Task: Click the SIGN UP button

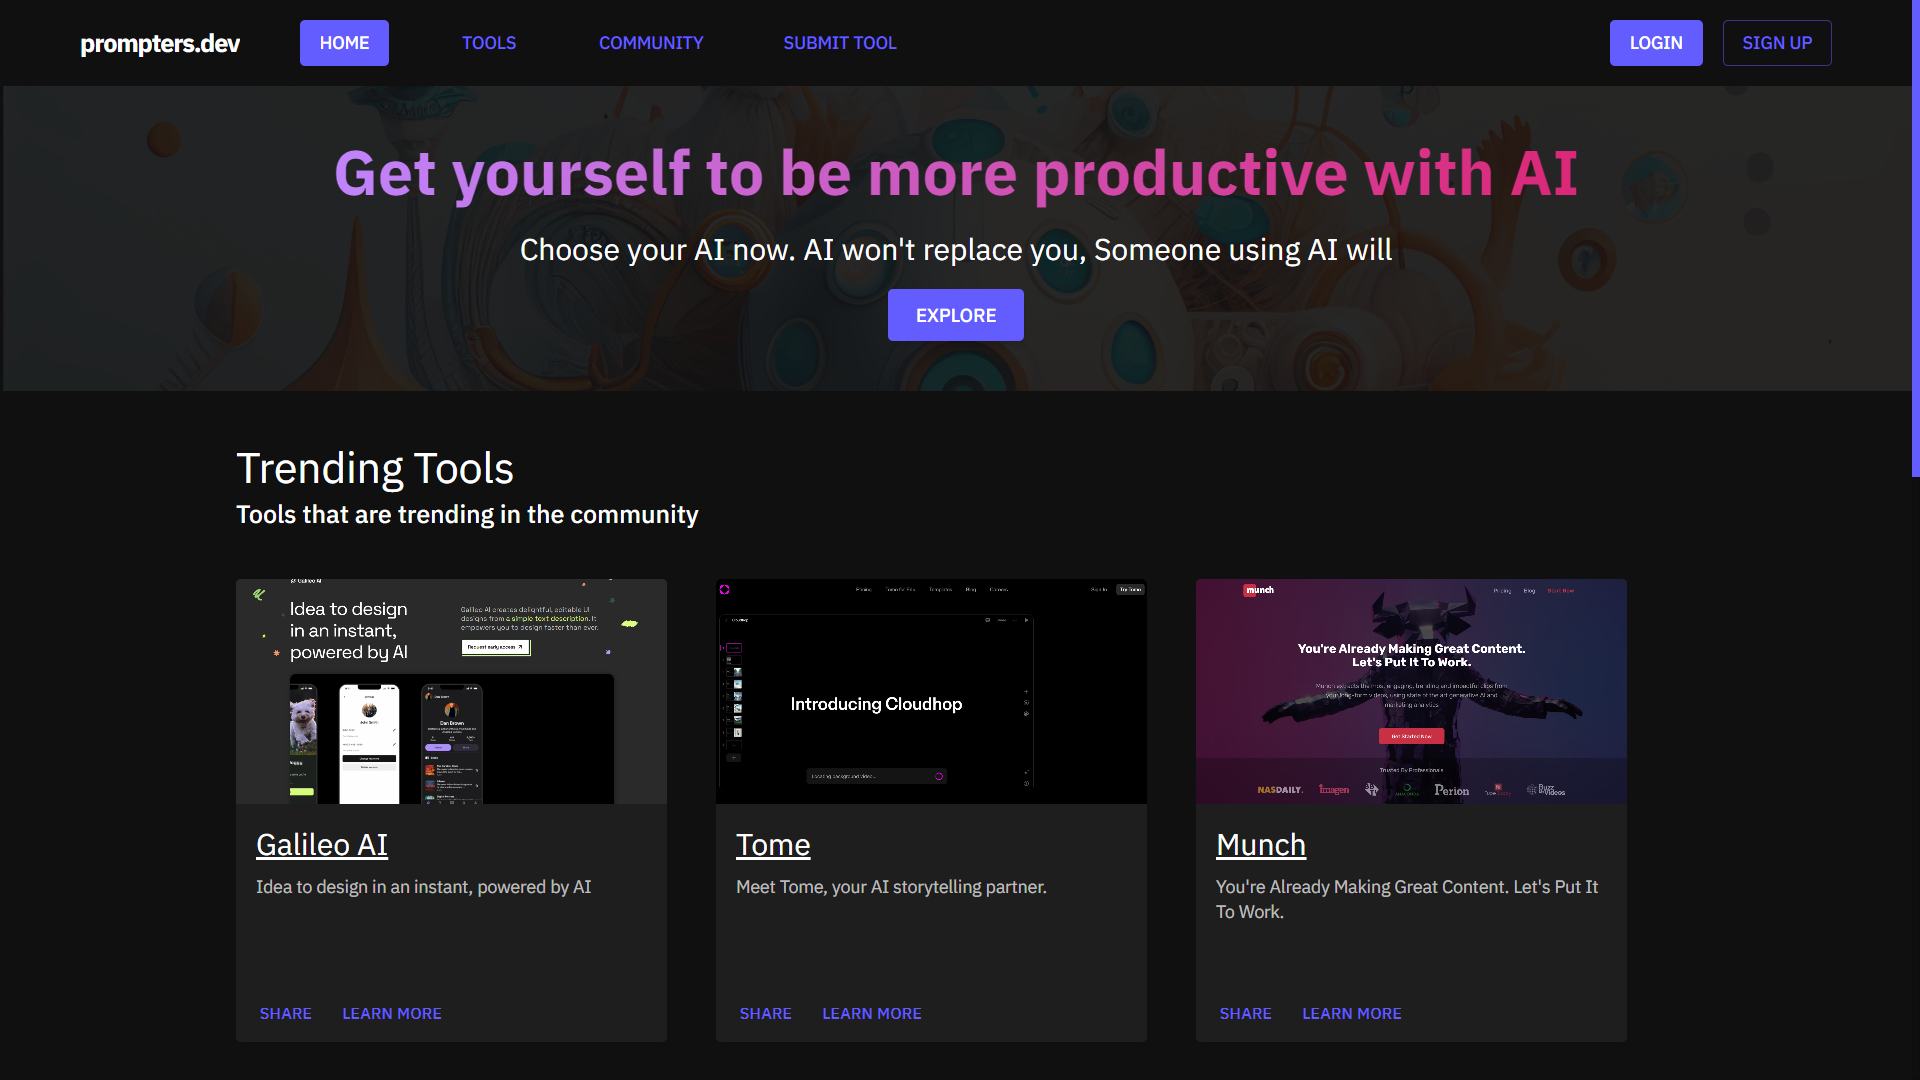Action: click(x=1777, y=43)
